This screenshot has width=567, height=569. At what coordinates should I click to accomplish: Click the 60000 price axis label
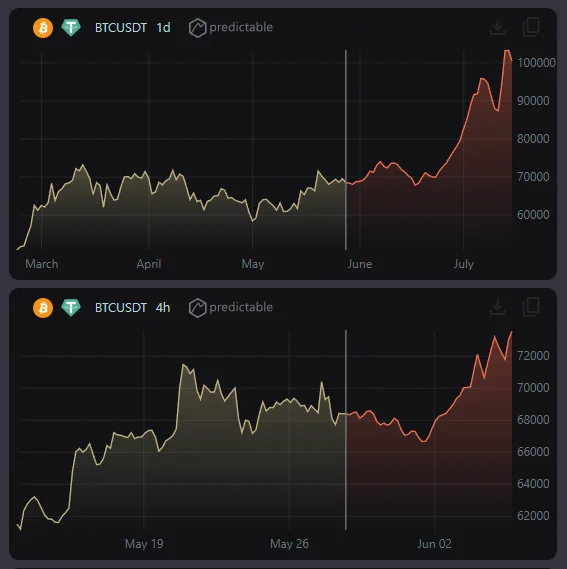coord(533,215)
